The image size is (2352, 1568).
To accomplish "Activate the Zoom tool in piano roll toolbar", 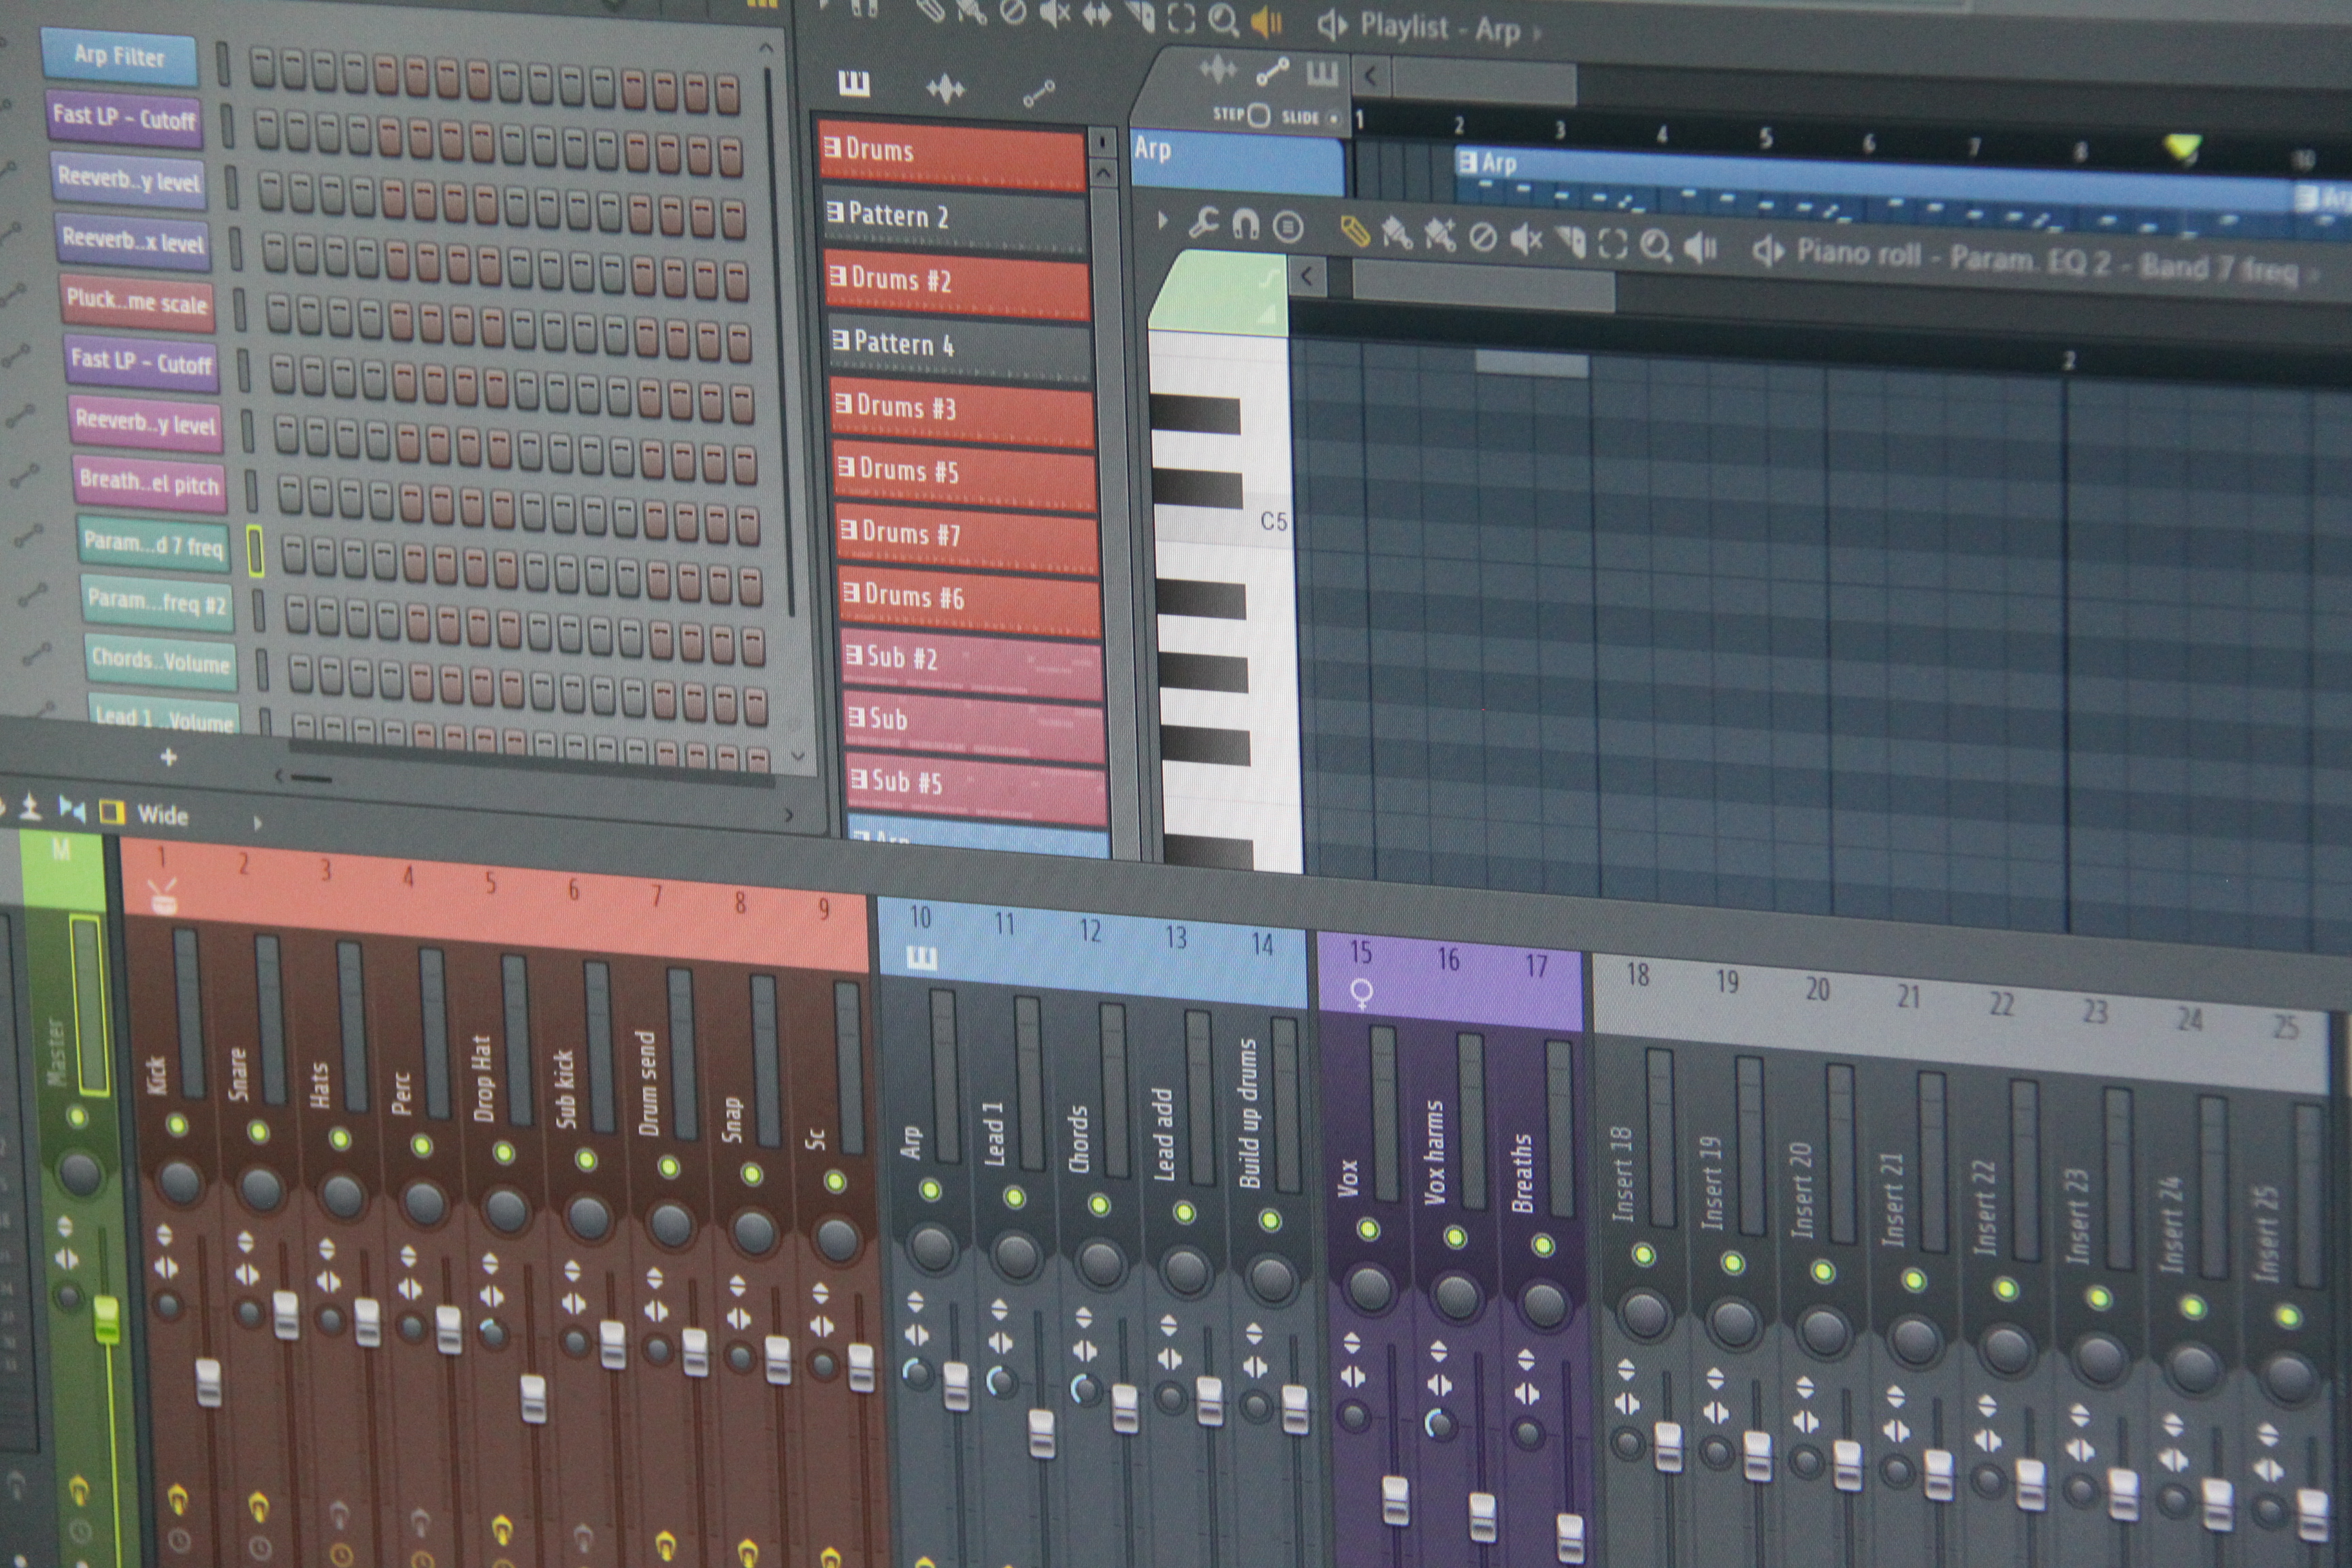I will [1656, 245].
